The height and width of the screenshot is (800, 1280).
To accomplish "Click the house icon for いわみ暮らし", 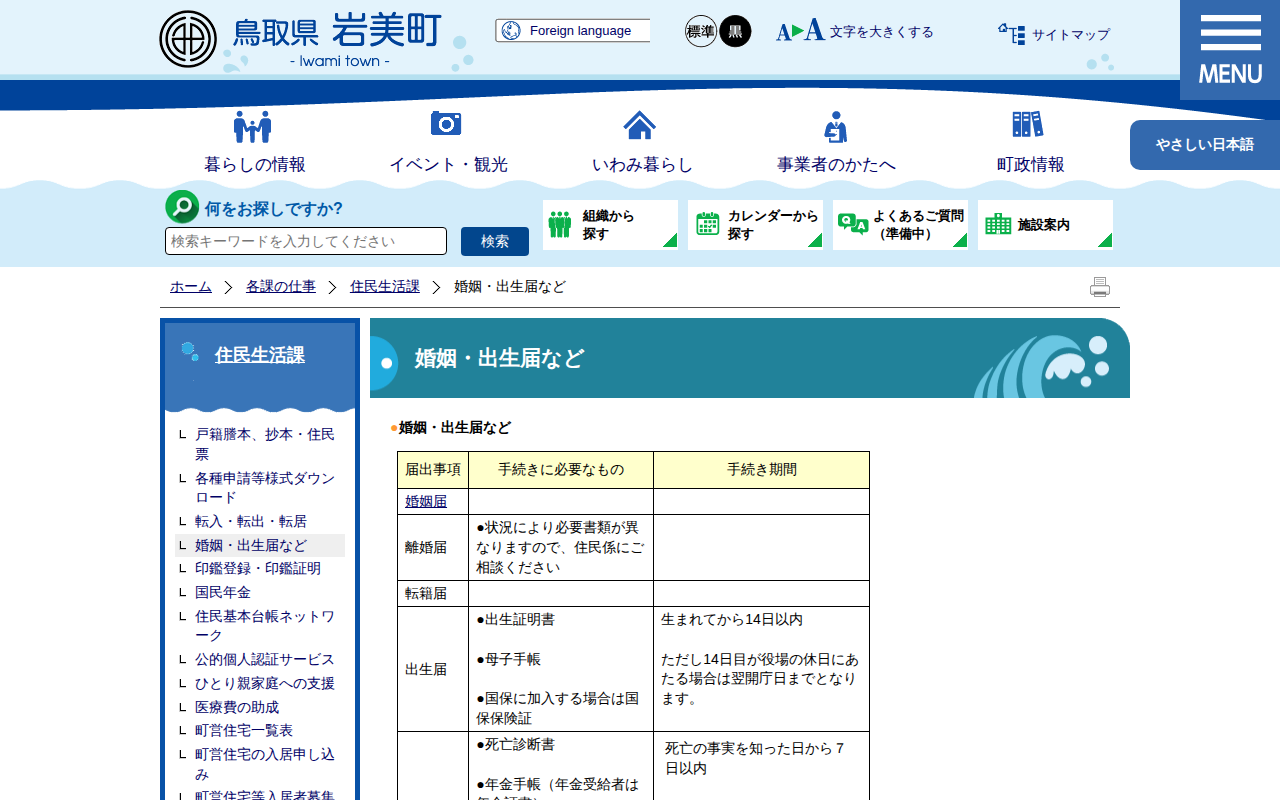I will click(640, 125).
